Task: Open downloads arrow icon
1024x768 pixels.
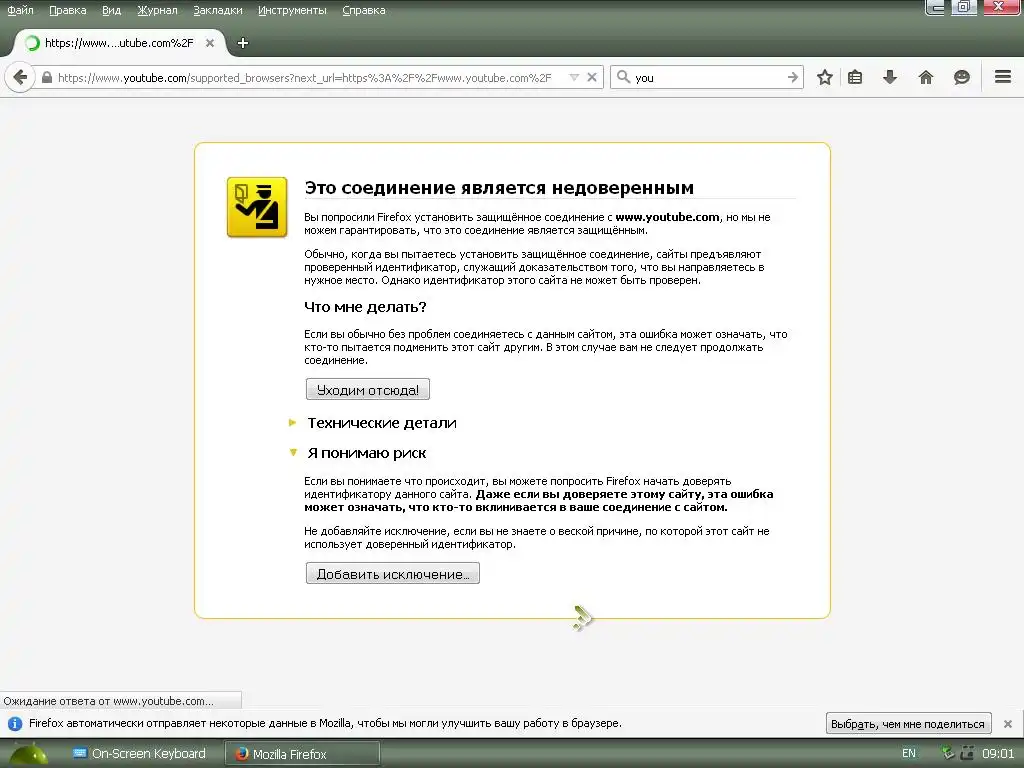Action: click(890, 78)
